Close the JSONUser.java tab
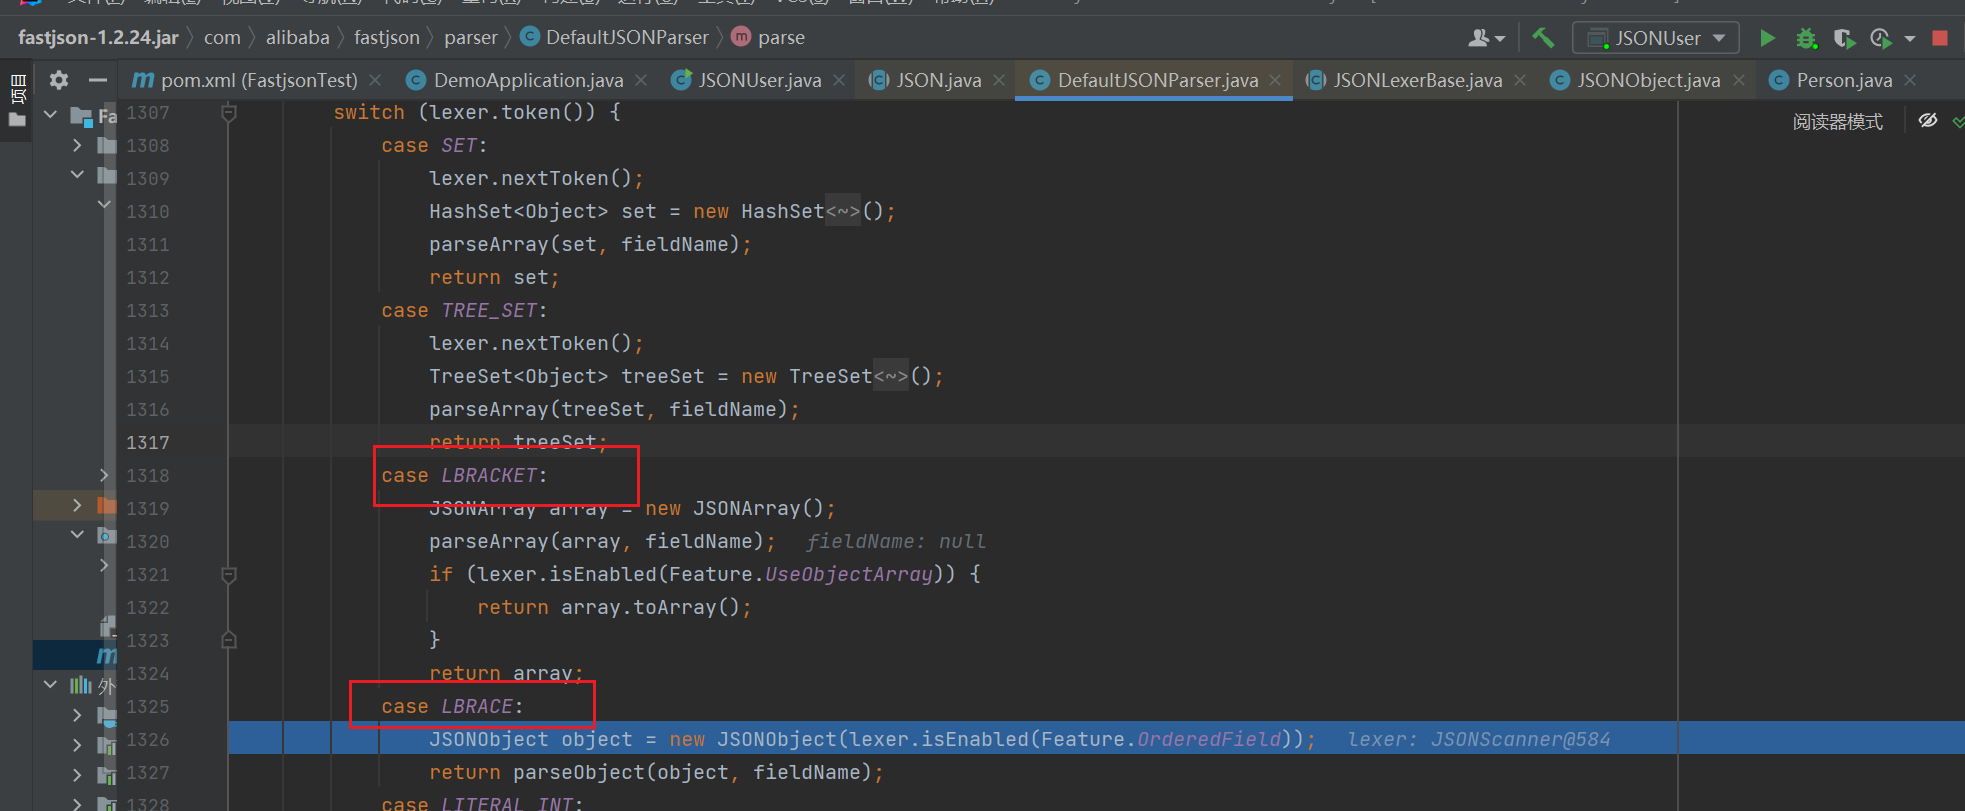The image size is (1965, 811). point(839,80)
